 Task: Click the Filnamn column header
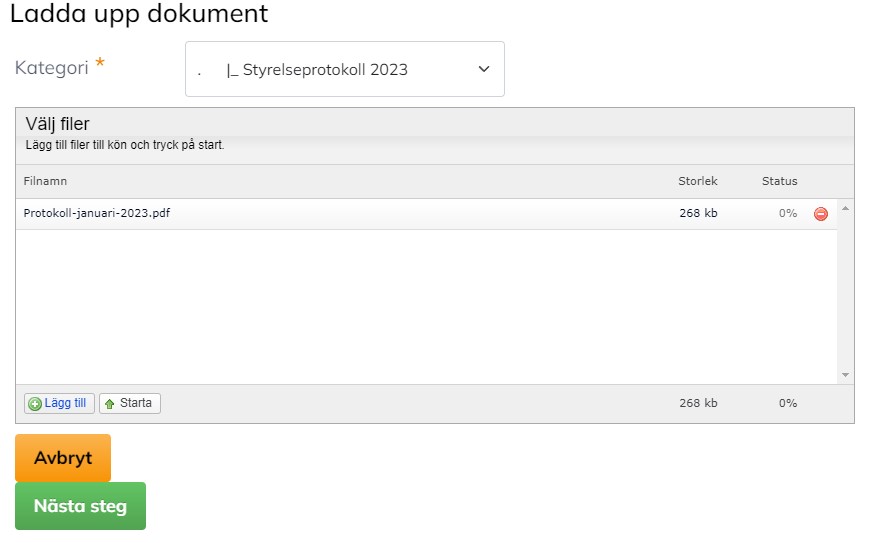pyautogui.click(x=45, y=181)
